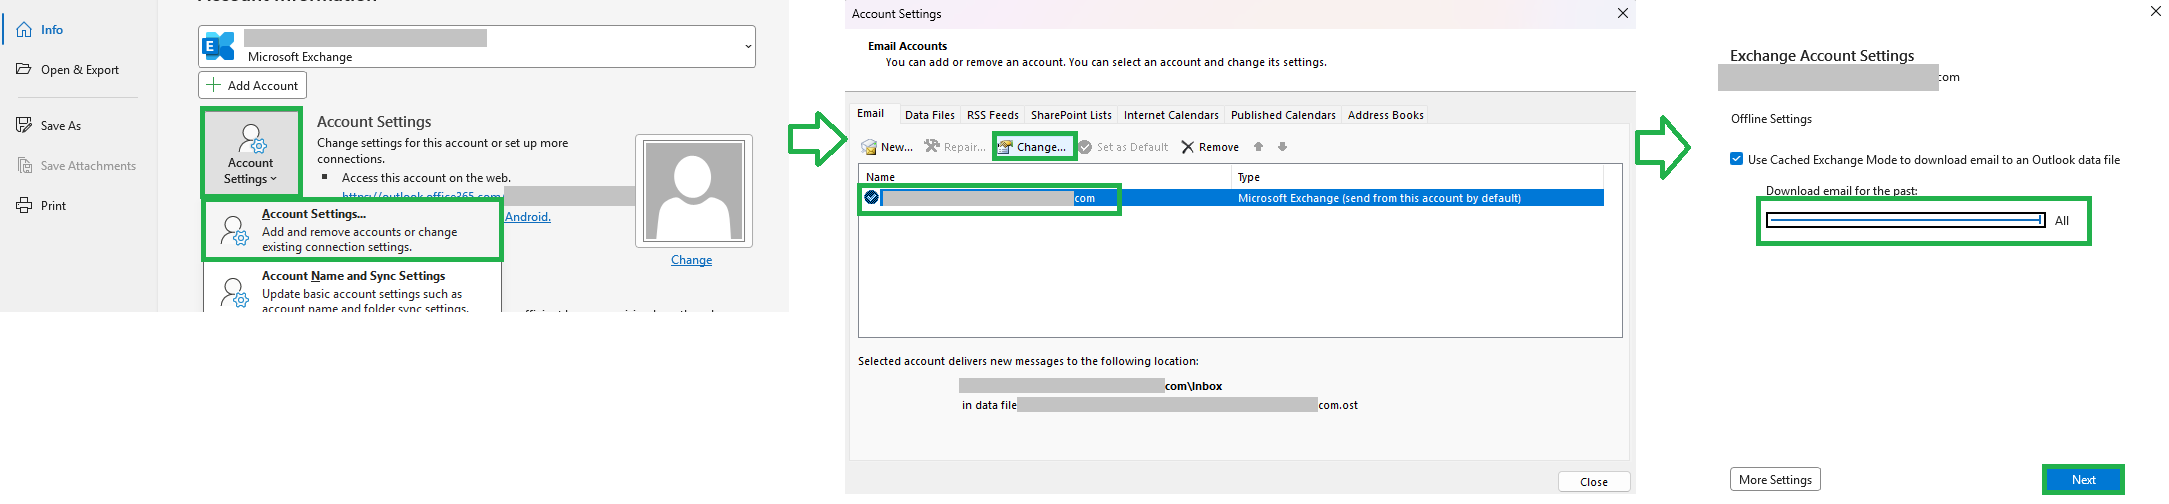Switch to the Internet Calendars tab
The height and width of the screenshot is (504, 2169).
1171,115
